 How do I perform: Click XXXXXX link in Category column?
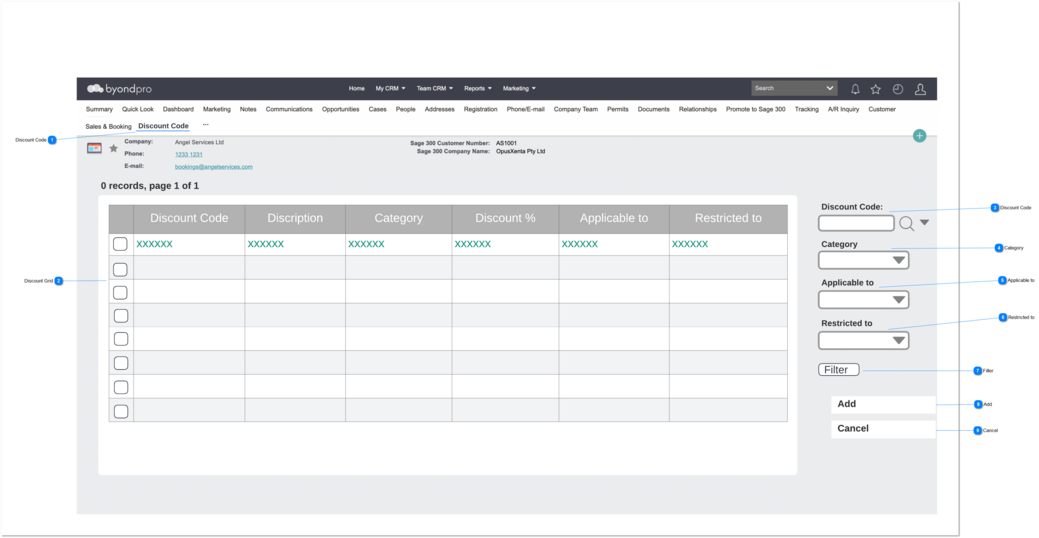(366, 244)
